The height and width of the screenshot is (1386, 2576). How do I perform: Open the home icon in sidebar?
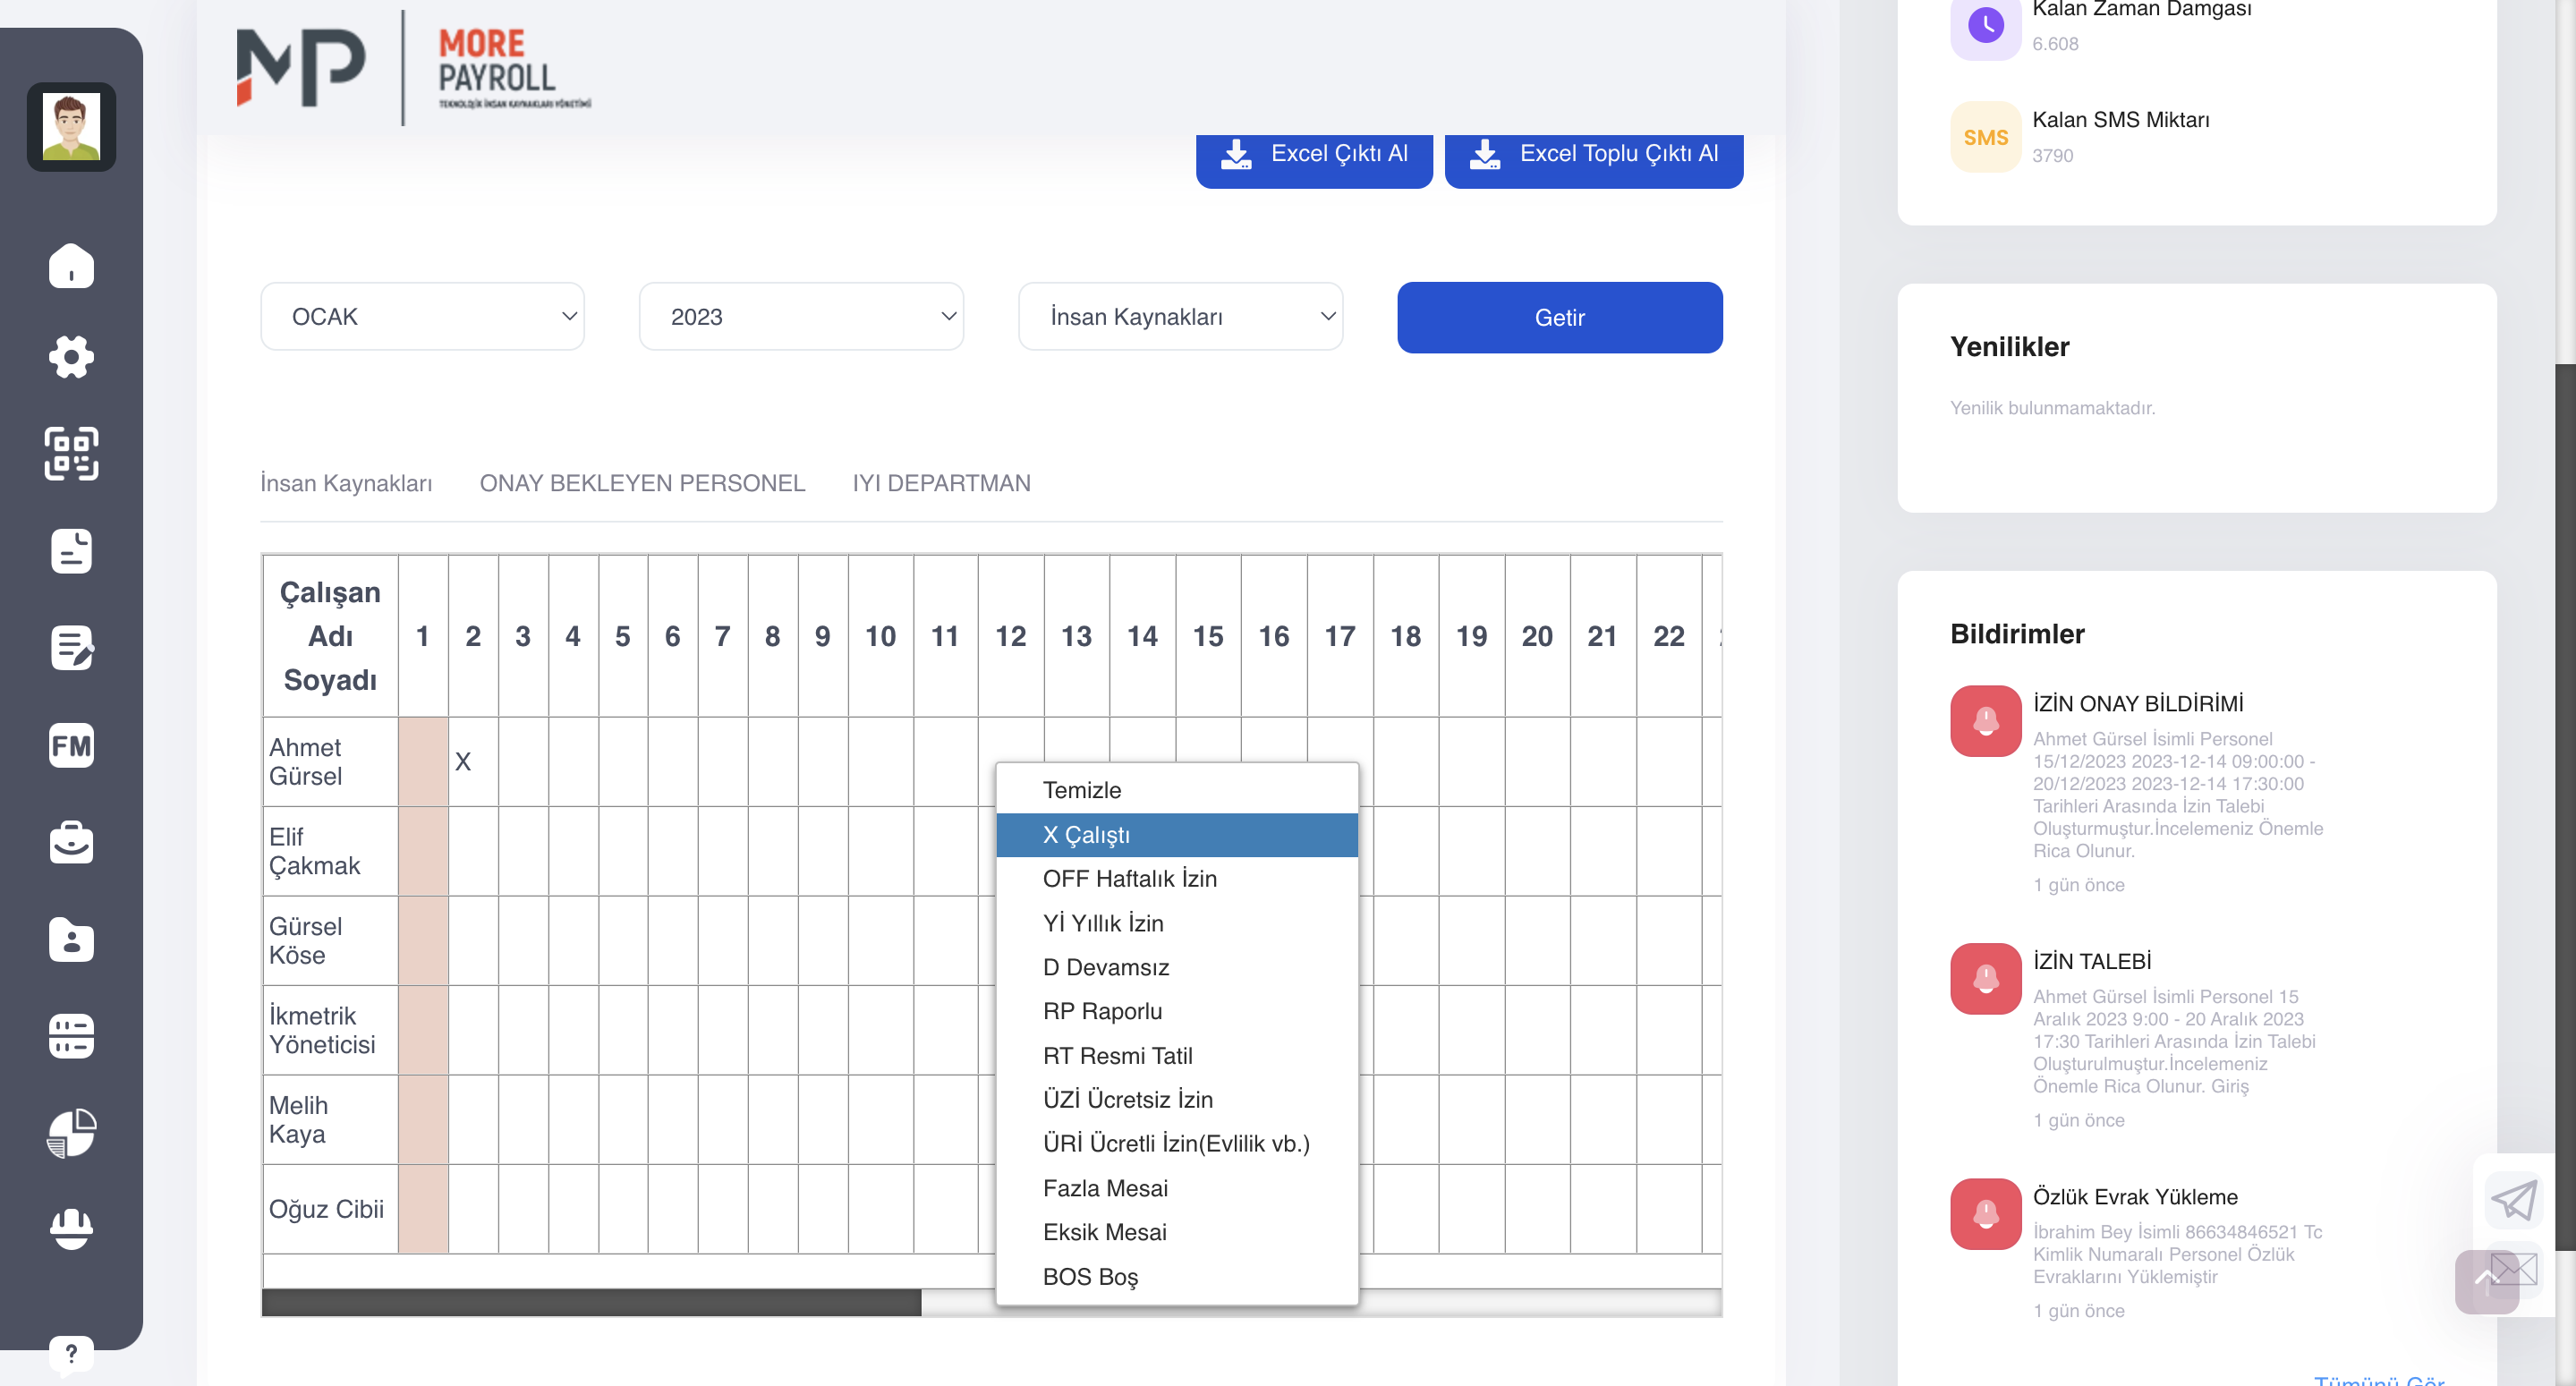click(71, 266)
